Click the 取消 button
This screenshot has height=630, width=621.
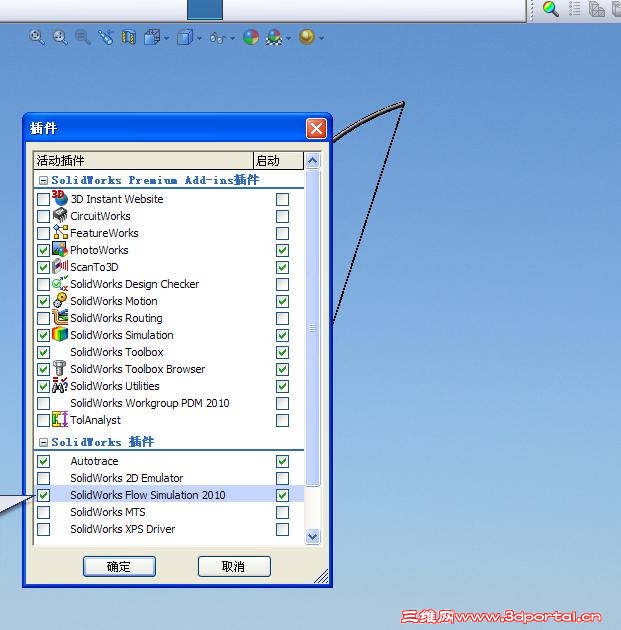pyautogui.click(x=234, y=567)
